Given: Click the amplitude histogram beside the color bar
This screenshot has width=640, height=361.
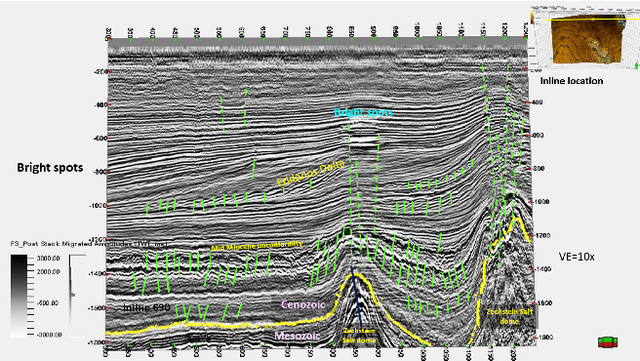Looking at the screenshot, I should tap(76, 296).
